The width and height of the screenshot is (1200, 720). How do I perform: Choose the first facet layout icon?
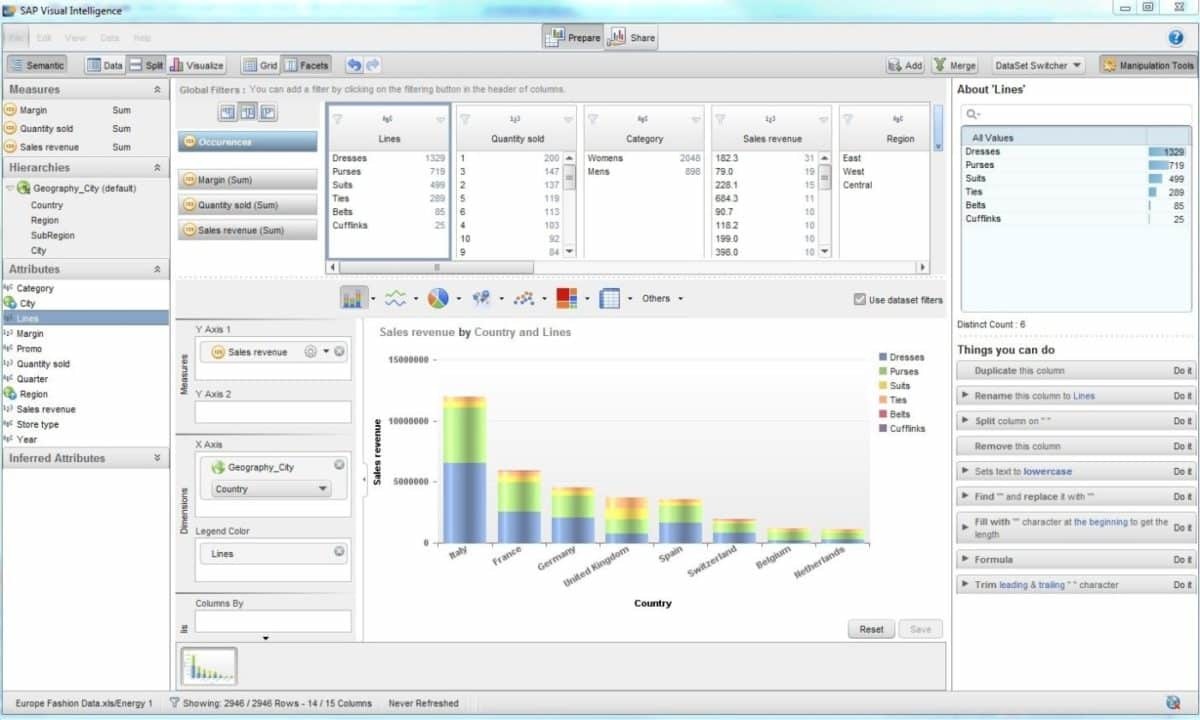point(227,112)
